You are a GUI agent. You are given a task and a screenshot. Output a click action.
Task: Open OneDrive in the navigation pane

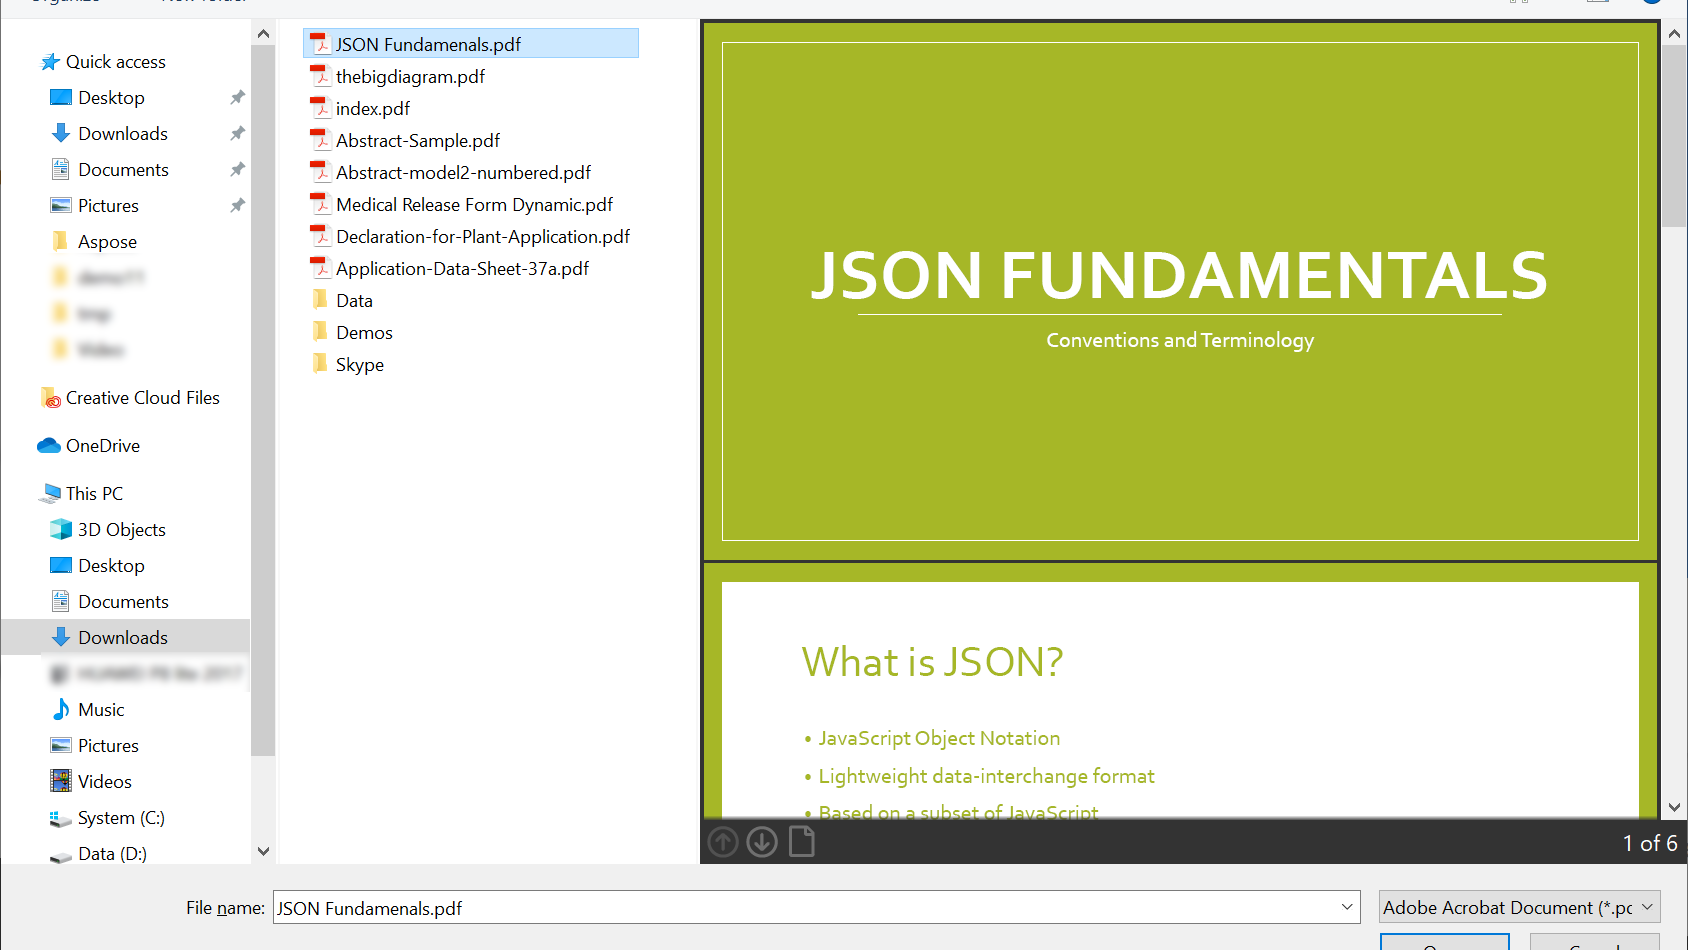point(102,446)
